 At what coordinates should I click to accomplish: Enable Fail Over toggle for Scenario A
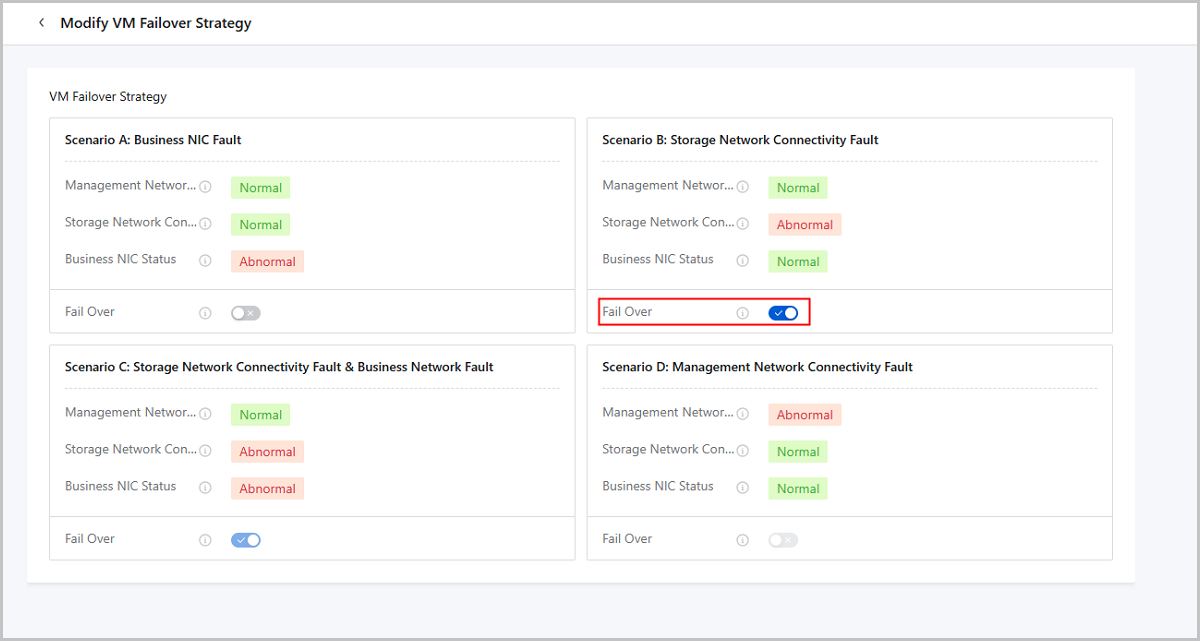245,313
